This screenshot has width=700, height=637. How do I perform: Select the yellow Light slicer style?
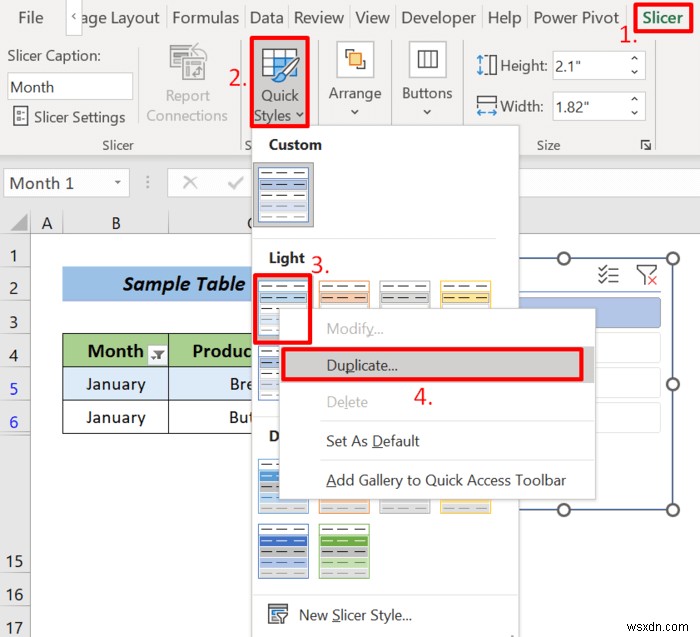[x=465, y=294]
